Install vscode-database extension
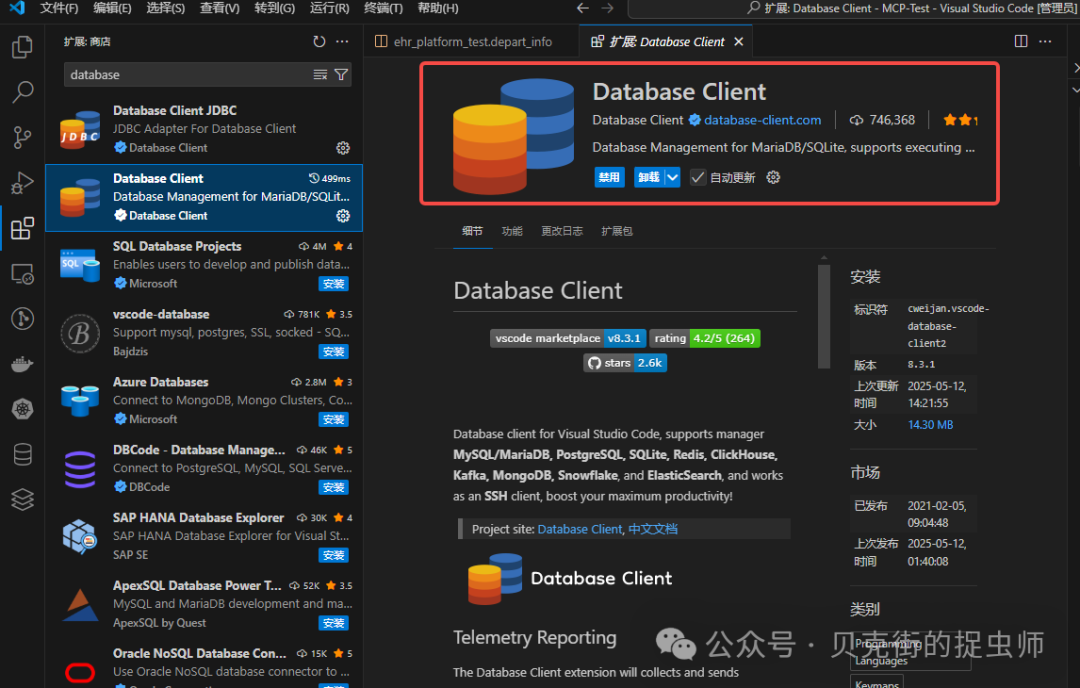 click(x=333, y=352)
